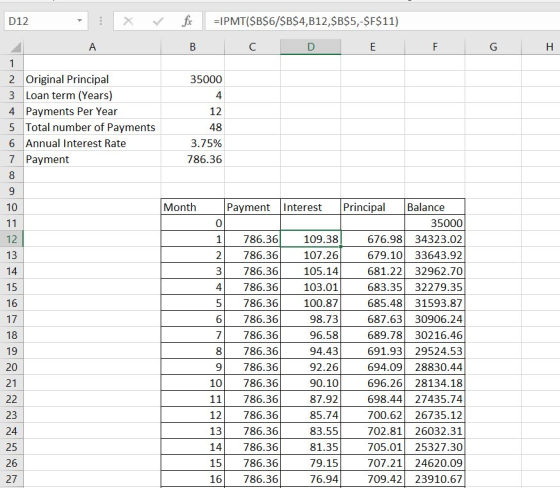Screen dimensions: 560x488
Task: Select the Annual Interest Rate cell 3.75%
Action: coord(192,143)
